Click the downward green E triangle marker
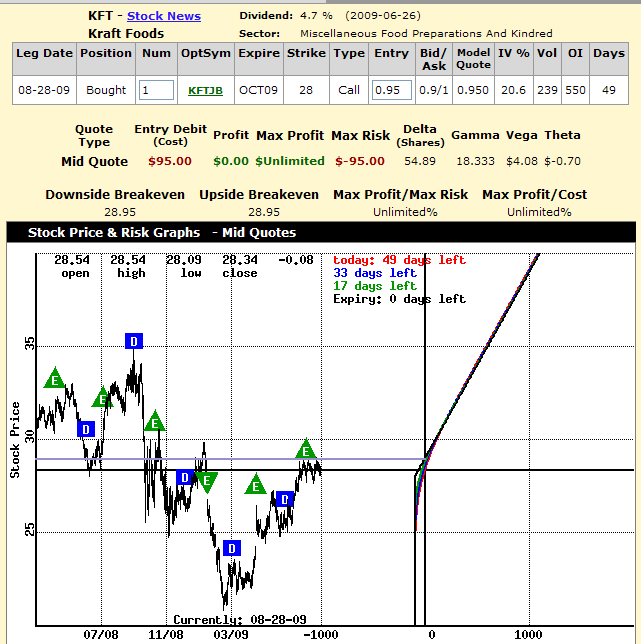Screen dimensions: 641x644 207,481
